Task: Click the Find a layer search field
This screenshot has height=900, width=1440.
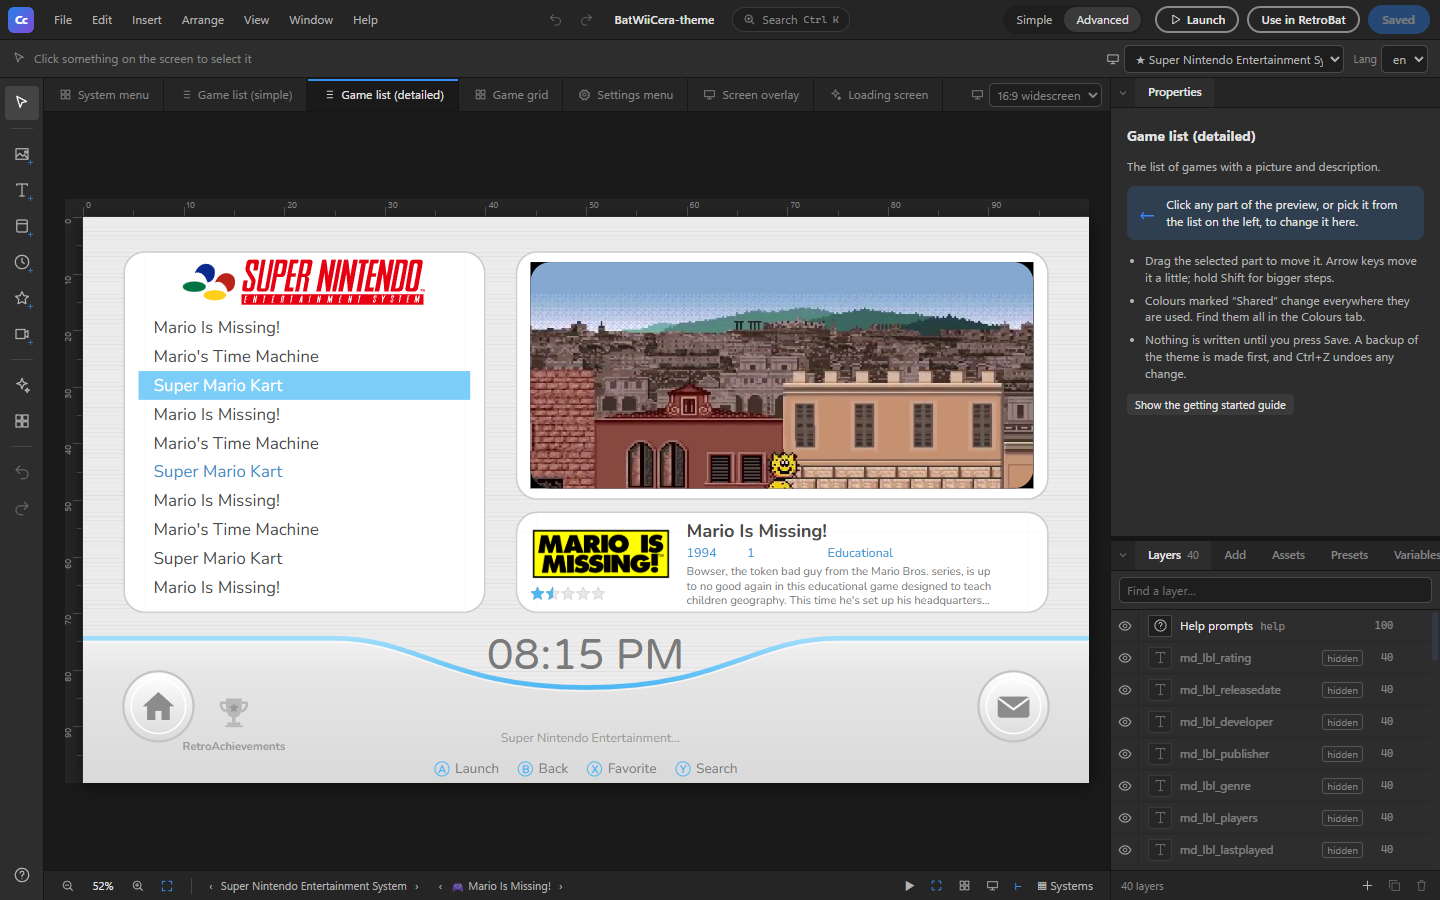Action: pos(1275,591)
